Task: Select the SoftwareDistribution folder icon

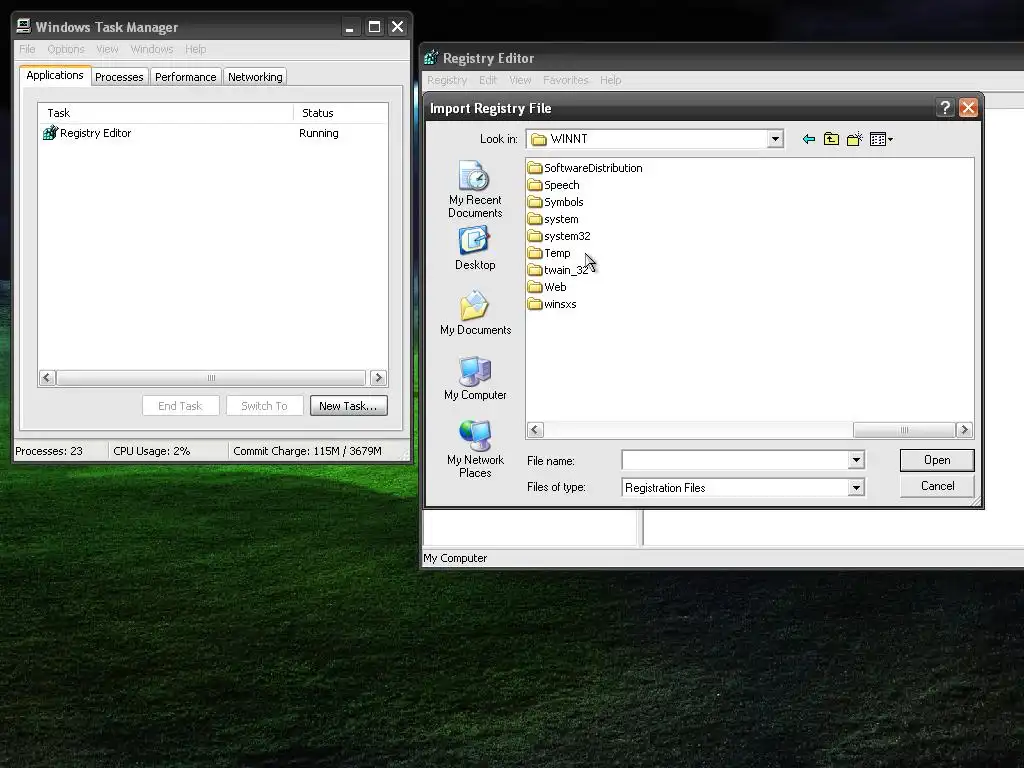Action: pyautogui.click(x=535, y=168)
